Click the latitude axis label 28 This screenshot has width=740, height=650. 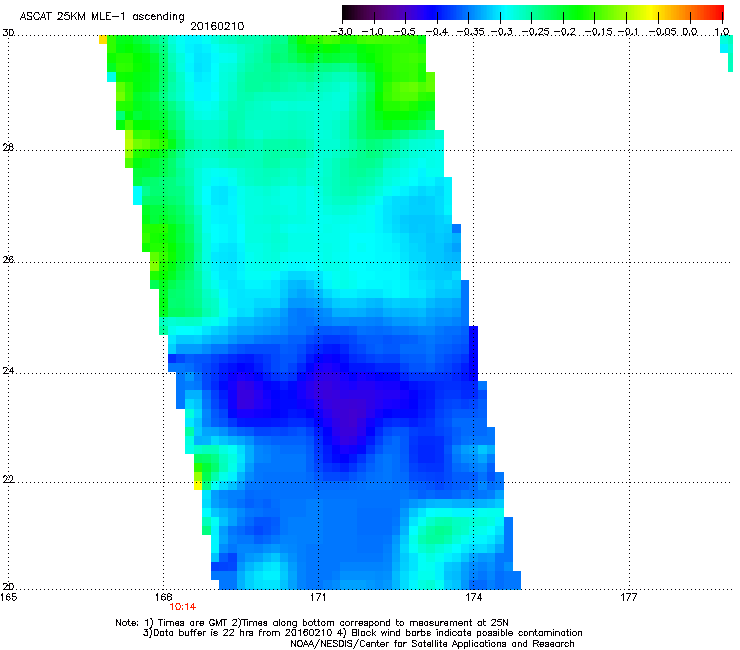[x=8, y=148]
